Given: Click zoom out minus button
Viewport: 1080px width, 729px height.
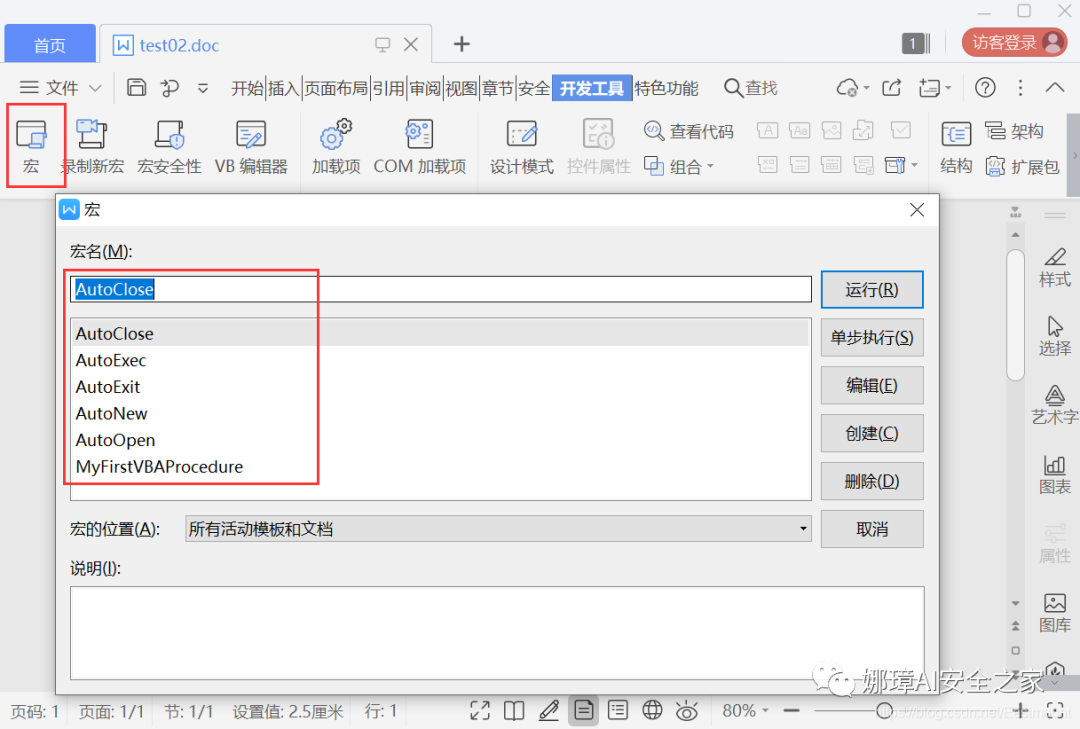Looking at the screenshot, I should [x=792, y=710].
